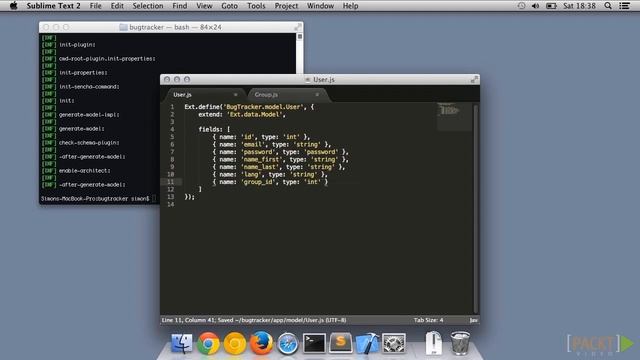
Task: Click the 'lang' field name on line 10
Action: click(x=251, y=174)
